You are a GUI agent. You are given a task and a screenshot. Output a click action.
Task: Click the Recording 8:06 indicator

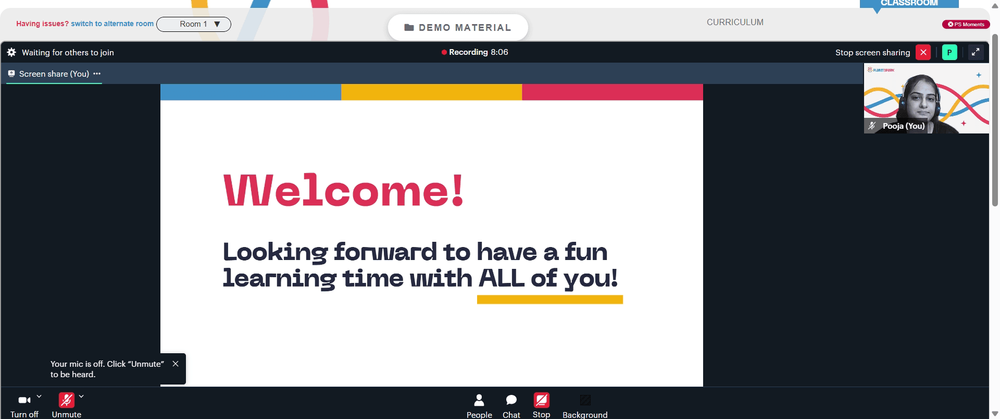[x=475, y=52]
